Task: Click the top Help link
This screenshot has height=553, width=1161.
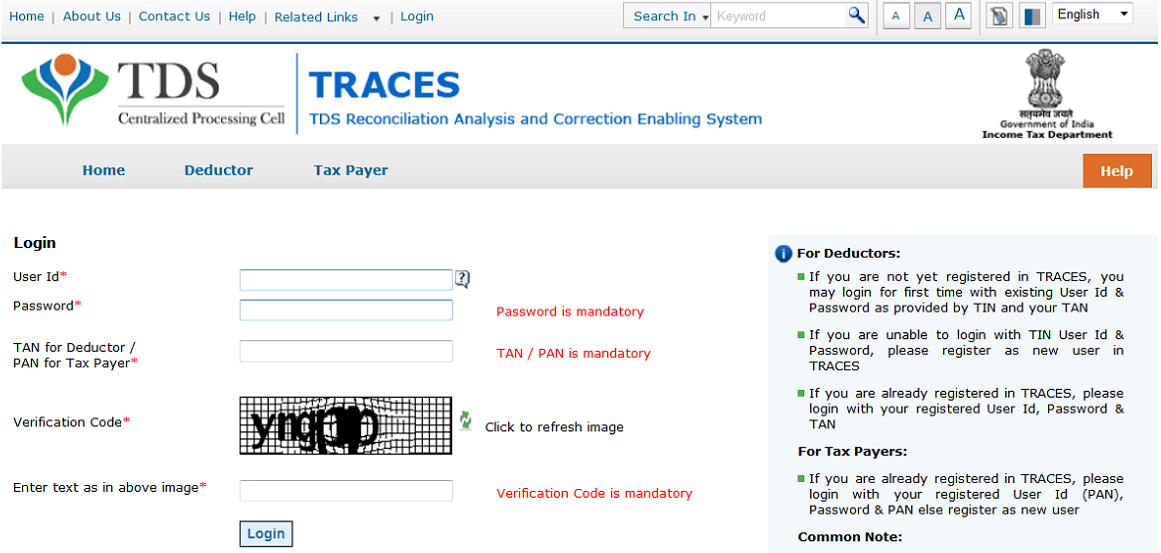Action: (x=242, y=16)
